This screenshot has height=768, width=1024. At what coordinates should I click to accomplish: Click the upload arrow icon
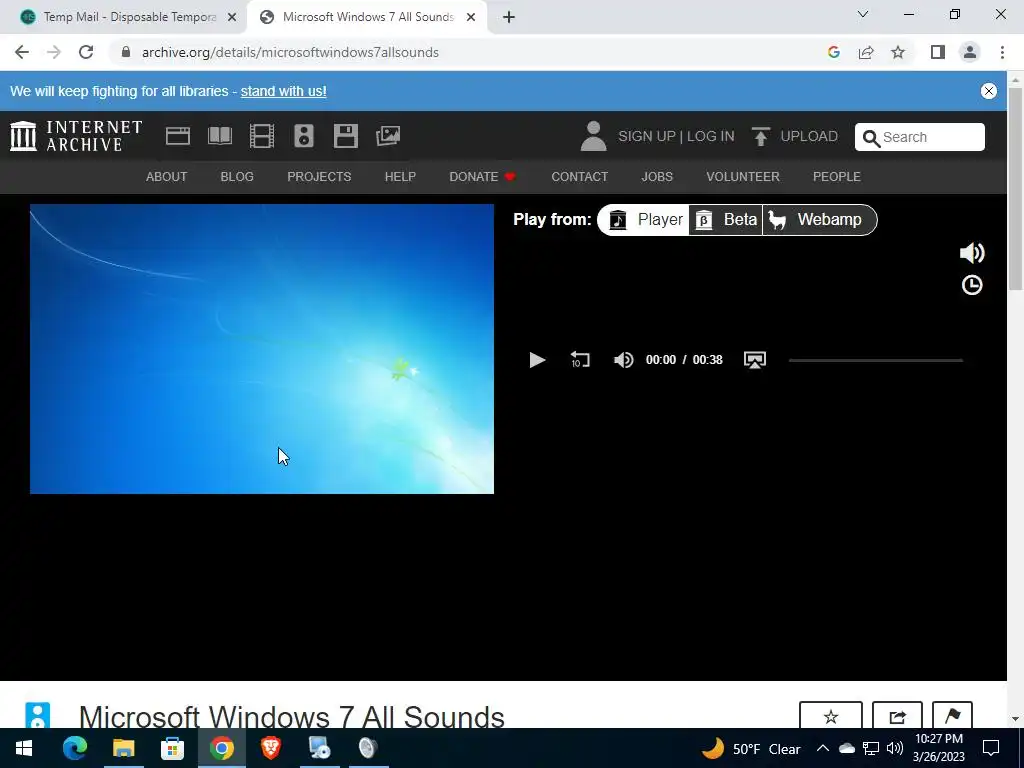tap(760, 136)
